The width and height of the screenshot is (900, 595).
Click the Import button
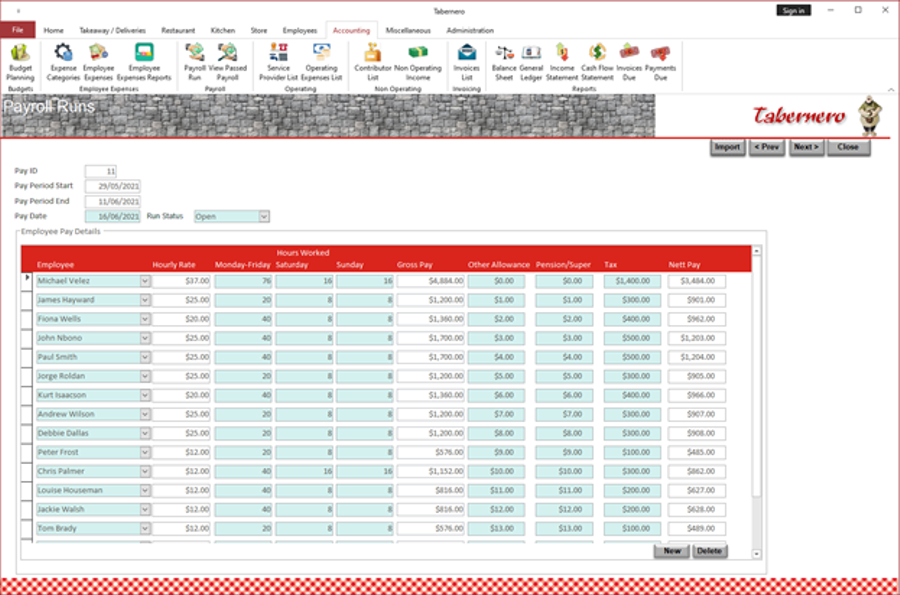pyautogui.click(x=727, y=147)
